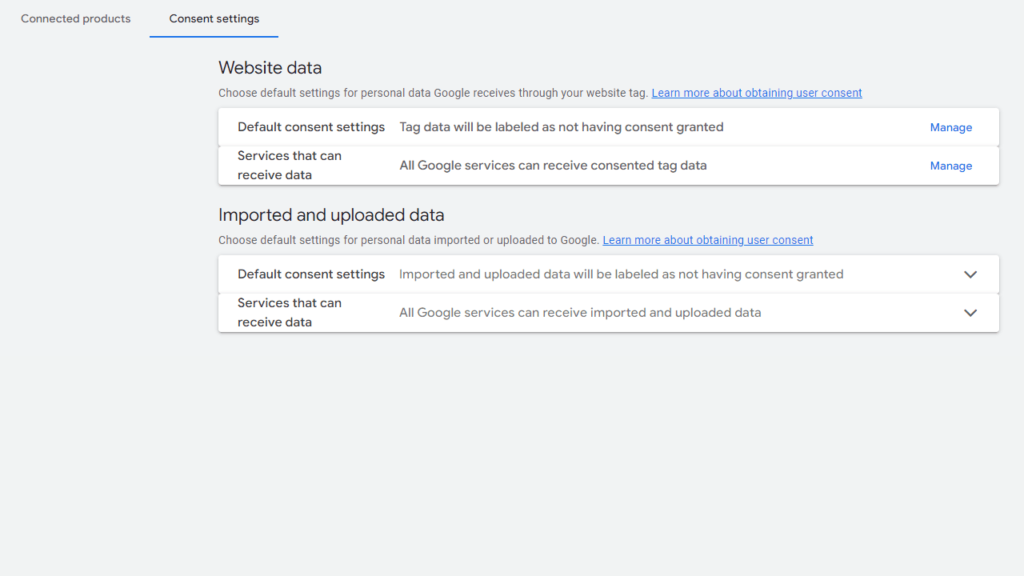
Task: Click Imported data 'Services that can receive data' label
Action: [289, 313]
